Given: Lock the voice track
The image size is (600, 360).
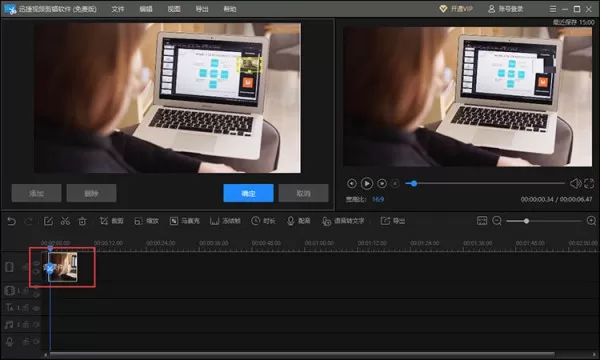Looking at the screenshot, I should (x=26, y=341).
